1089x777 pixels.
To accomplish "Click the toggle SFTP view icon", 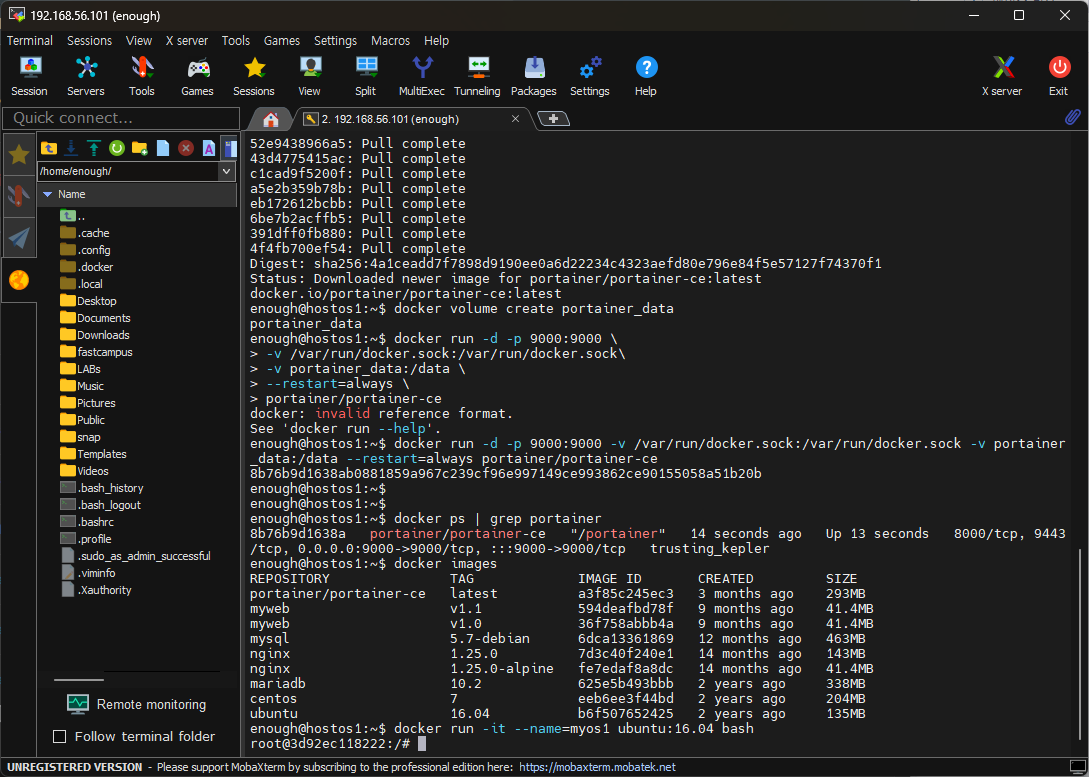I will (229, 147).
